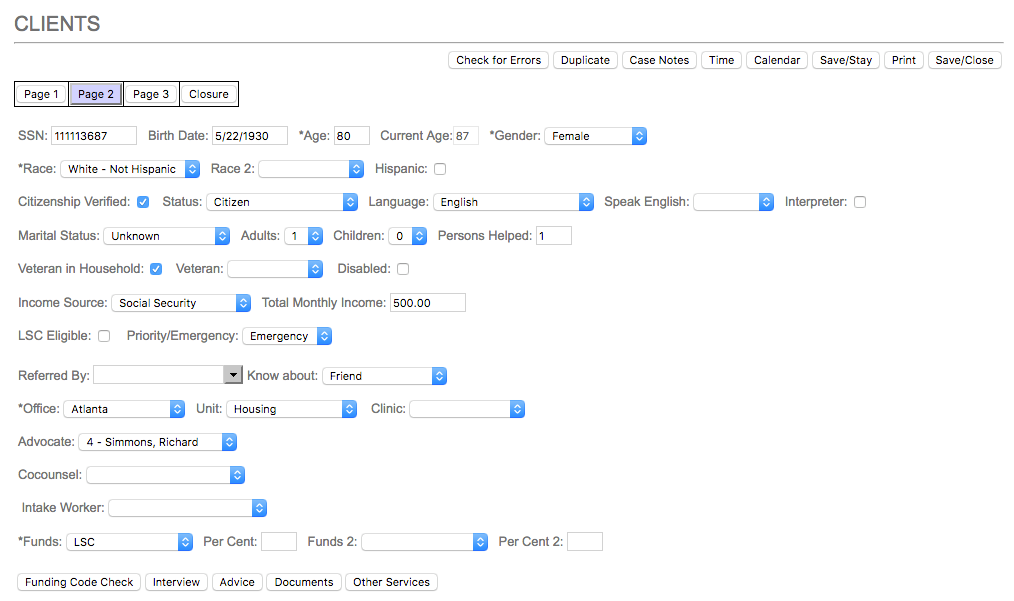Image resolution: width=1014 pixels, height=601 pixels.
Task: Go to the Page 1 tab
Action: tap(41, 94)
